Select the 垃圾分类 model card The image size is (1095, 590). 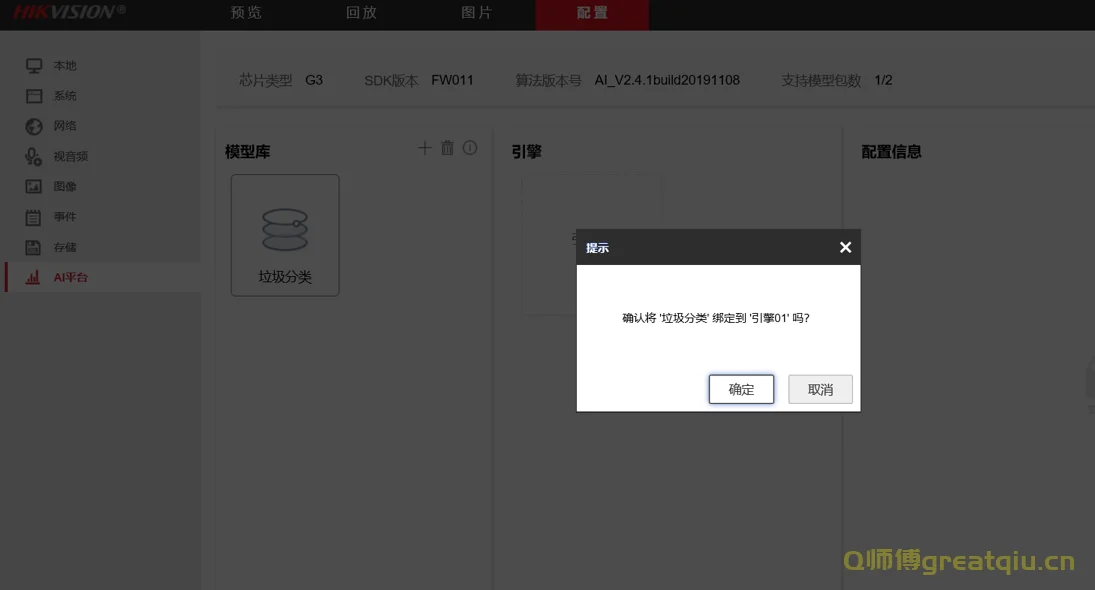285,235
